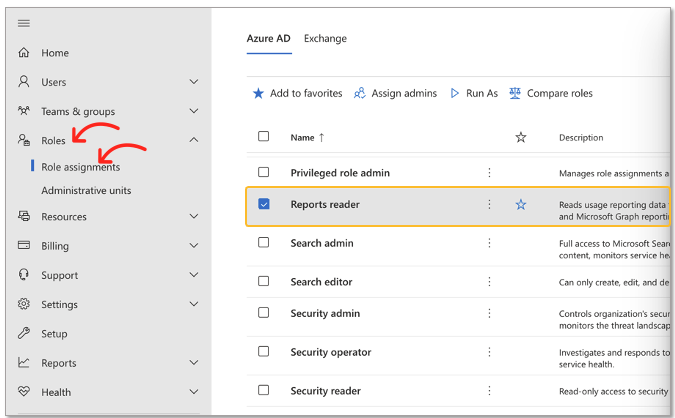The width and height of the screenshot is (675, 418).
Task: Open more options for Security operator
Action: pyautogui.click(x=489, y=352)
